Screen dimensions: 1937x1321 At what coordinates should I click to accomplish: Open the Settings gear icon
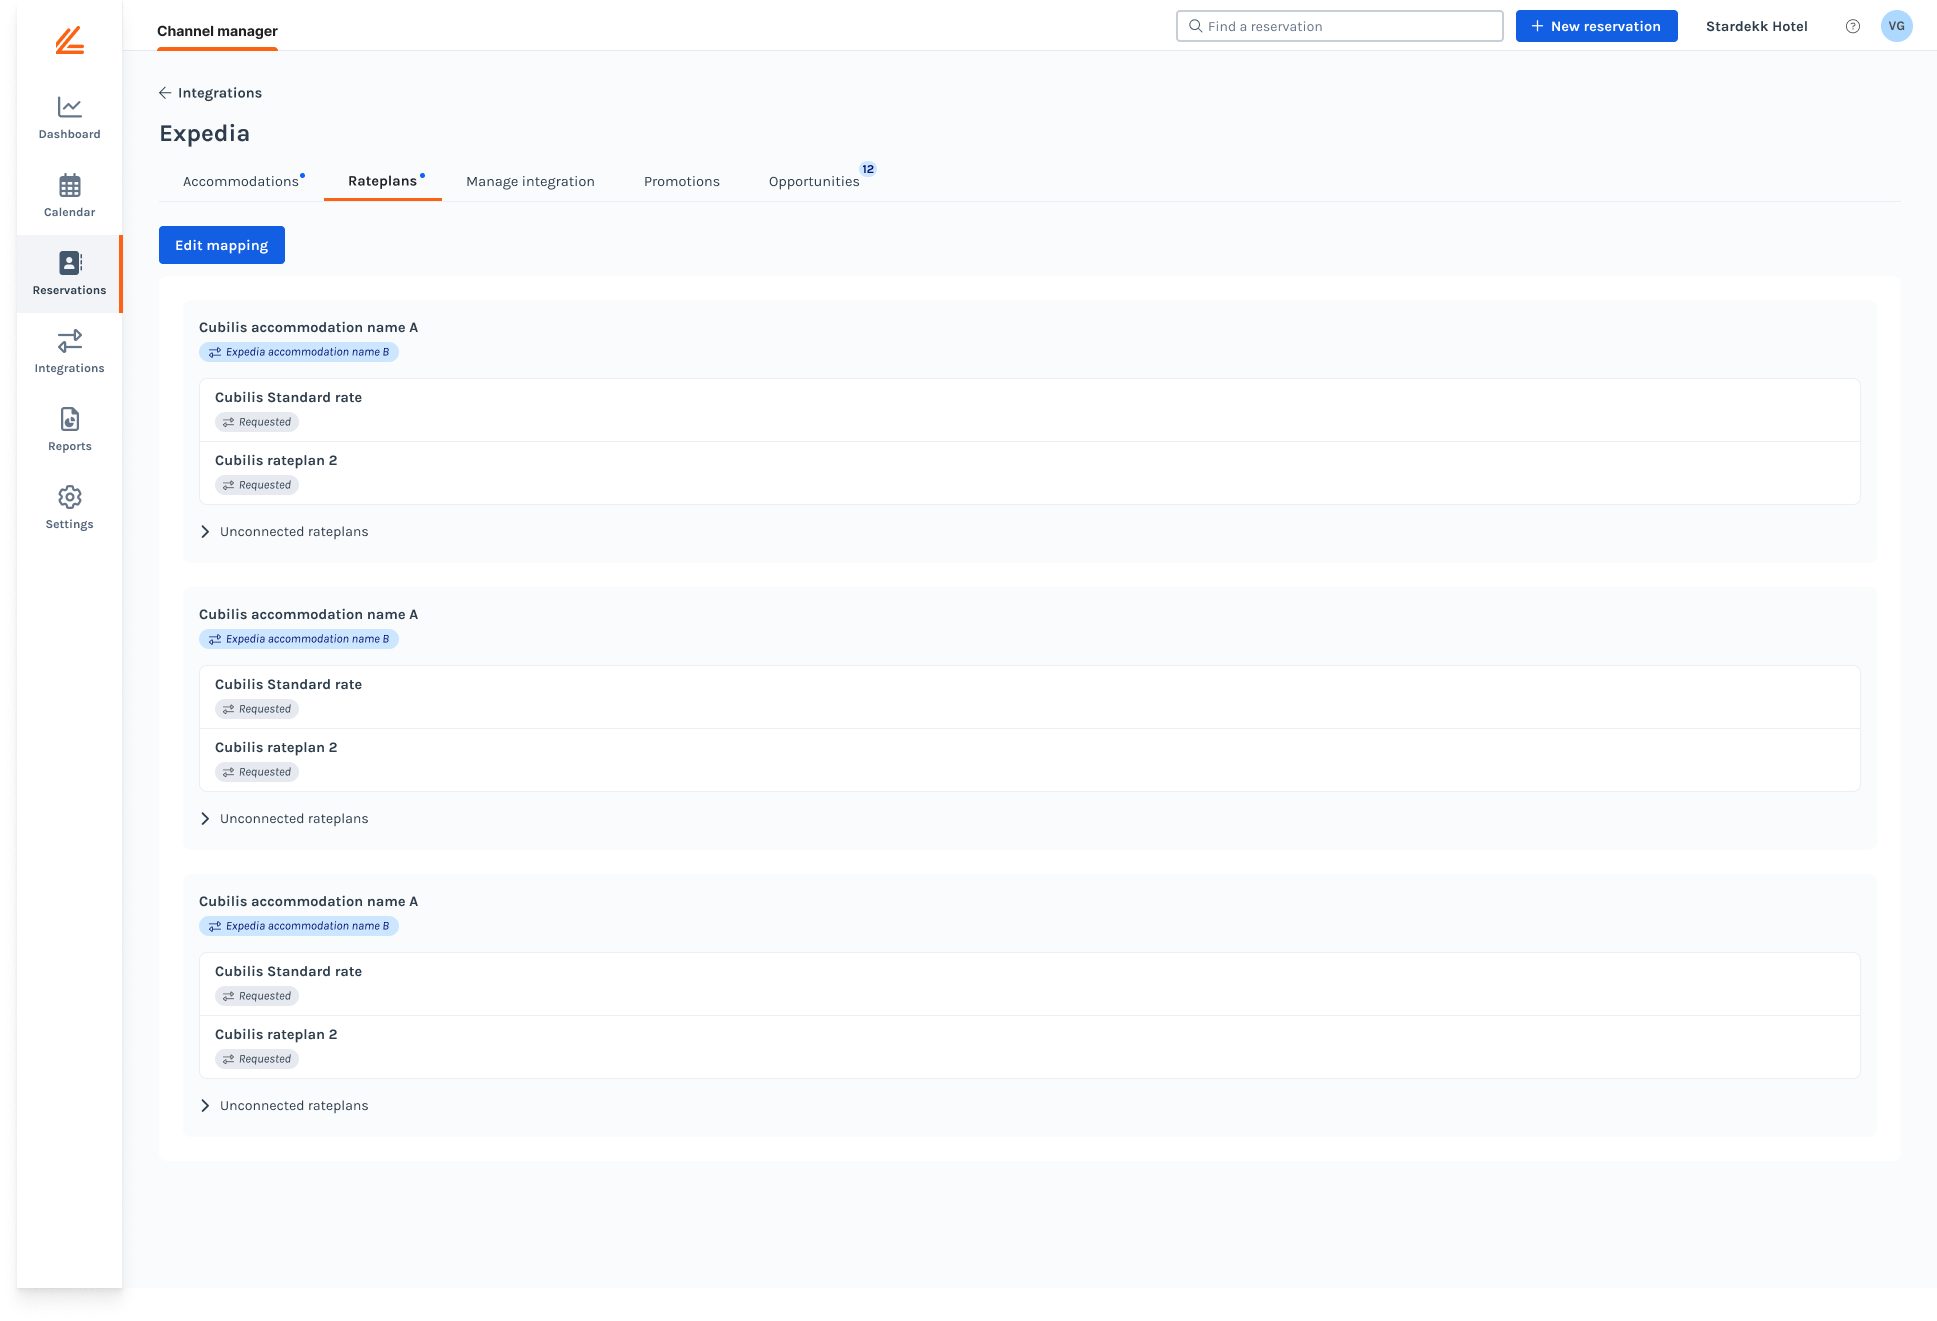pyautogui.click(x=69, y=498)
